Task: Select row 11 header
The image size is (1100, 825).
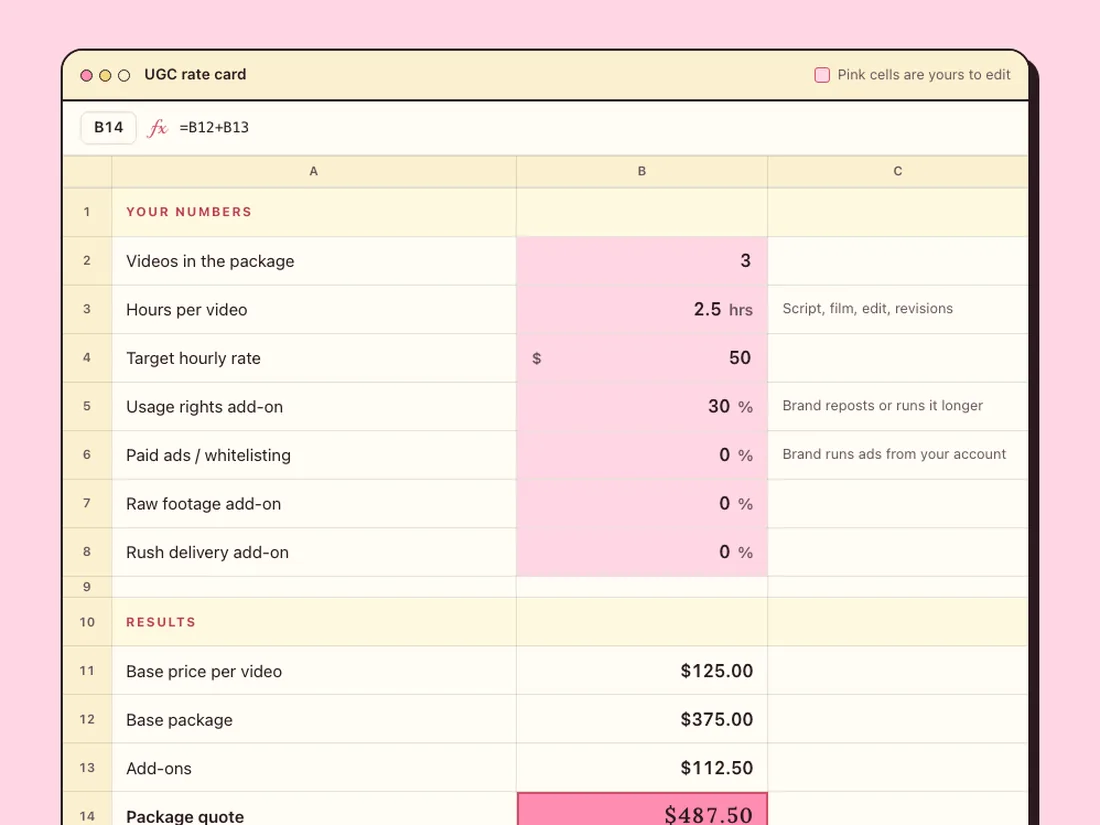Action: (87, 671)
